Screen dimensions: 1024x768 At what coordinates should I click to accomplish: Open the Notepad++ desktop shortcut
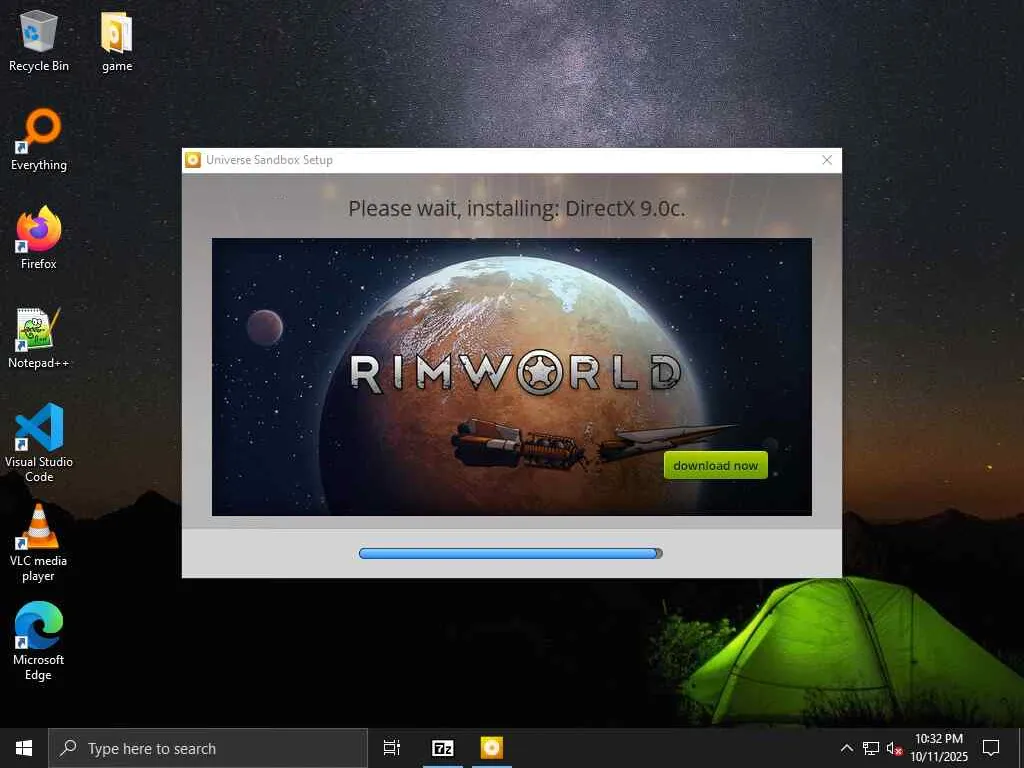[x=39, y=338]
